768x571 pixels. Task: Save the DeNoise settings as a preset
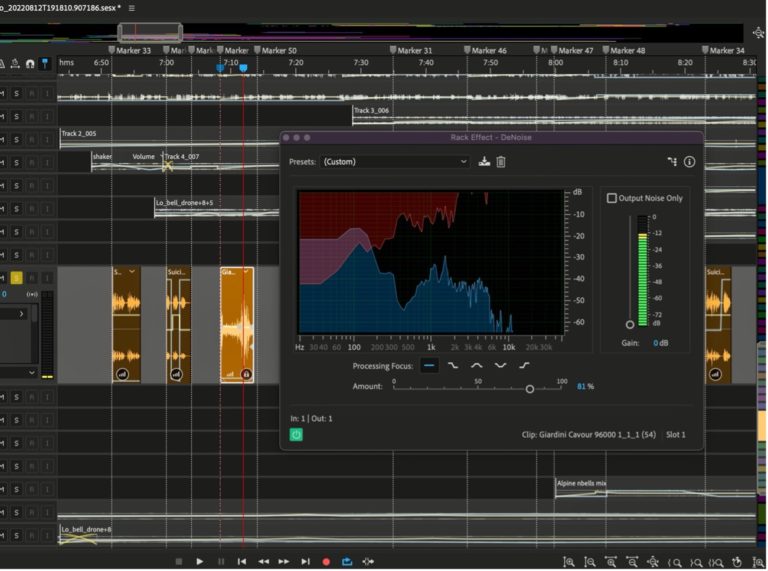coord(485,162)
